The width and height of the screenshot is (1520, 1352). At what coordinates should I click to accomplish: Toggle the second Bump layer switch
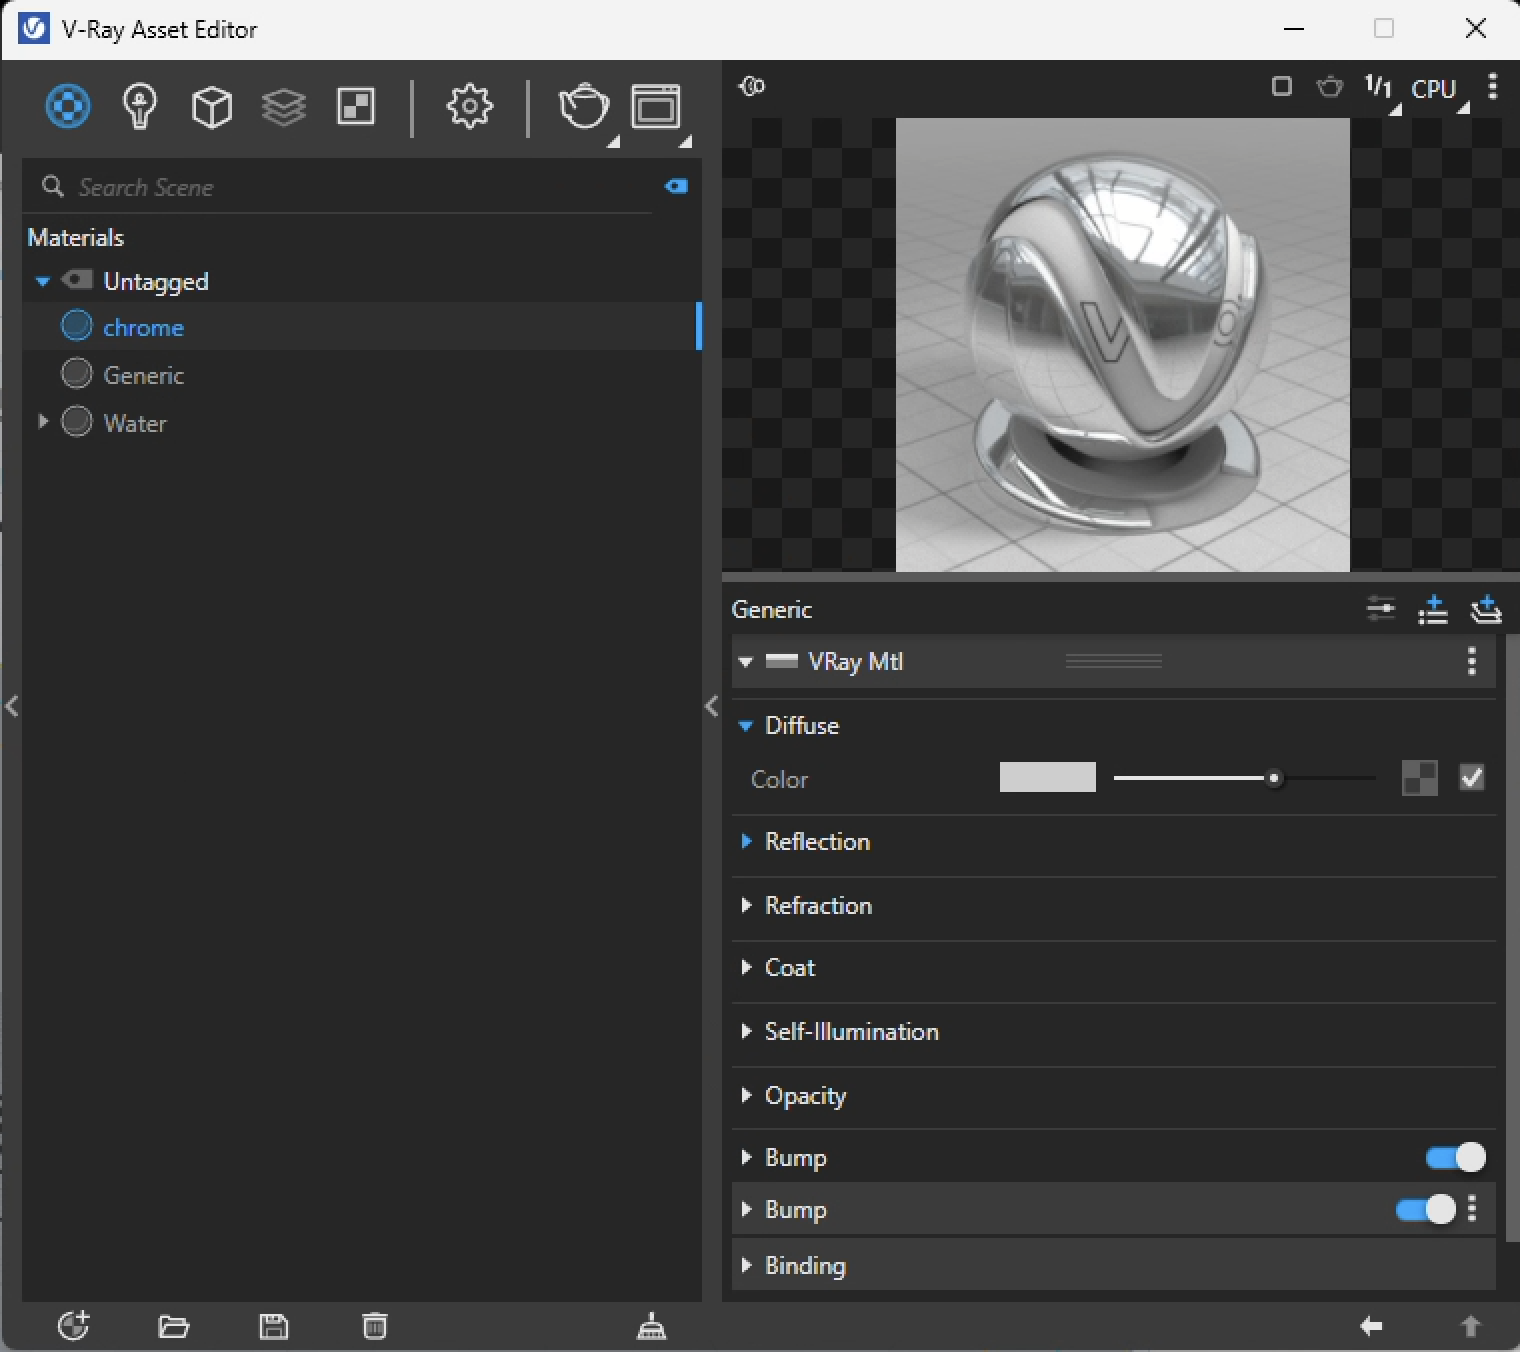pyautogui.click(x=1426, y=1209)
